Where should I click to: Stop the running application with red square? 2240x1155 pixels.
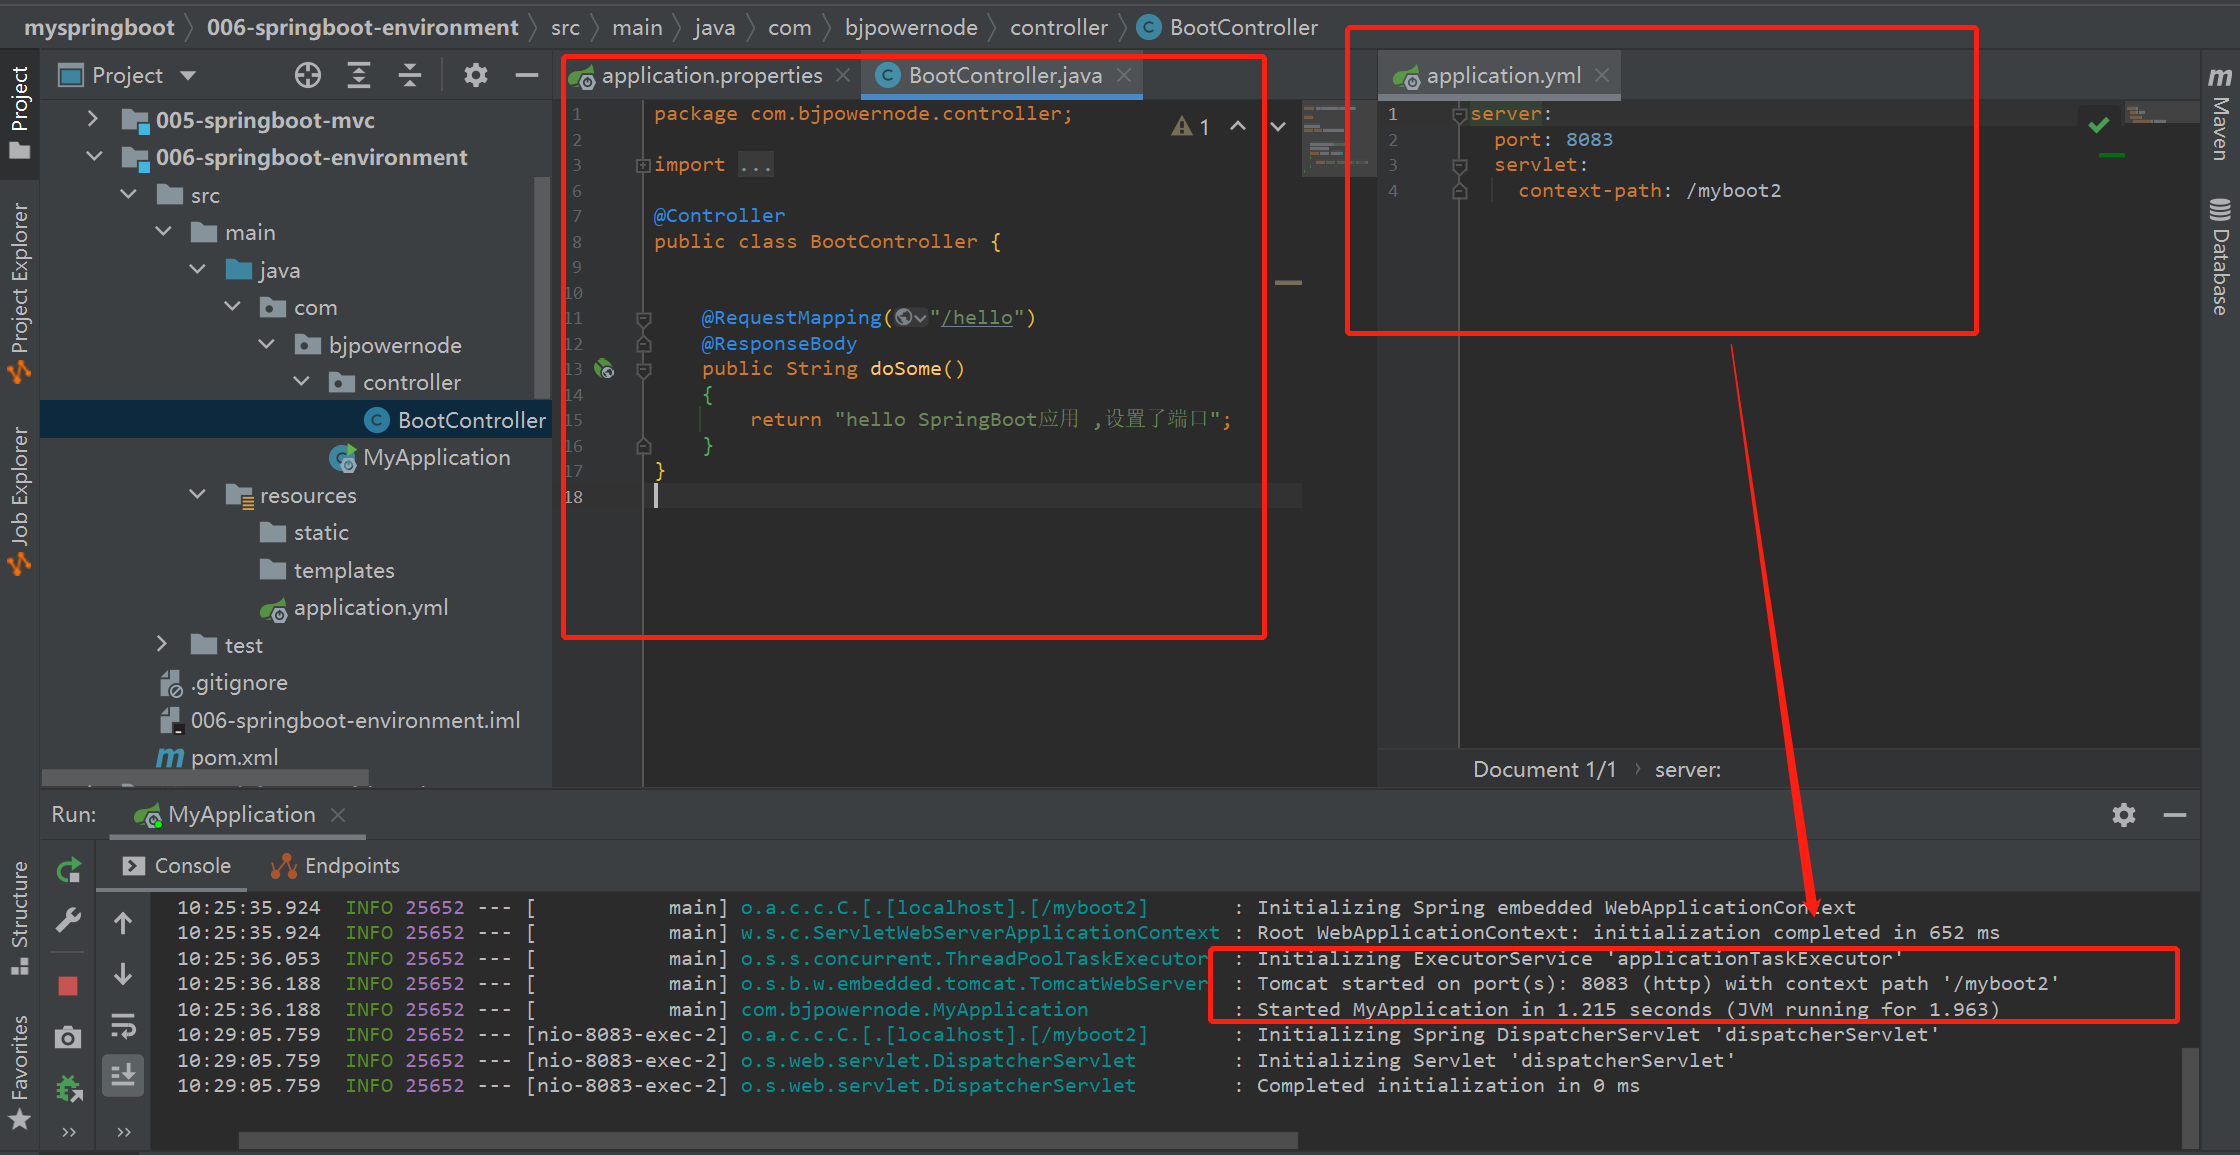coord(68,986)
